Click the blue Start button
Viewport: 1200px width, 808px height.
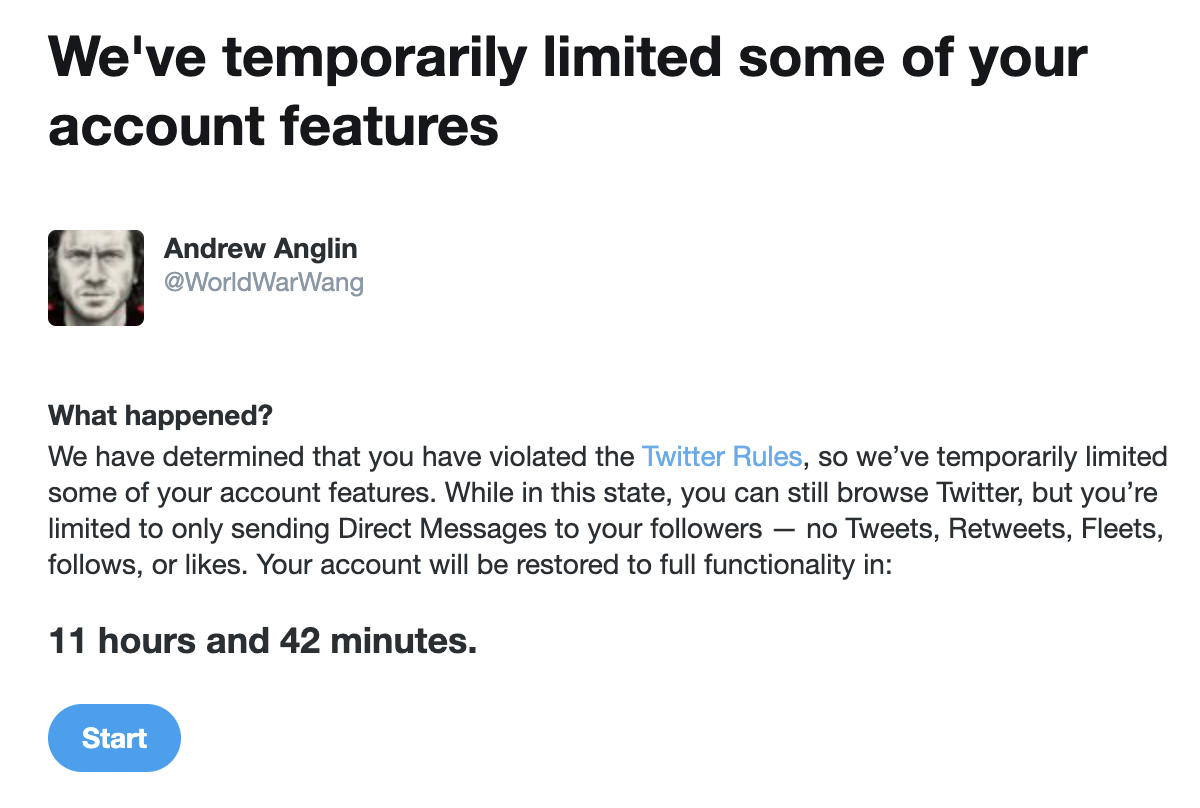click(114, 739)
